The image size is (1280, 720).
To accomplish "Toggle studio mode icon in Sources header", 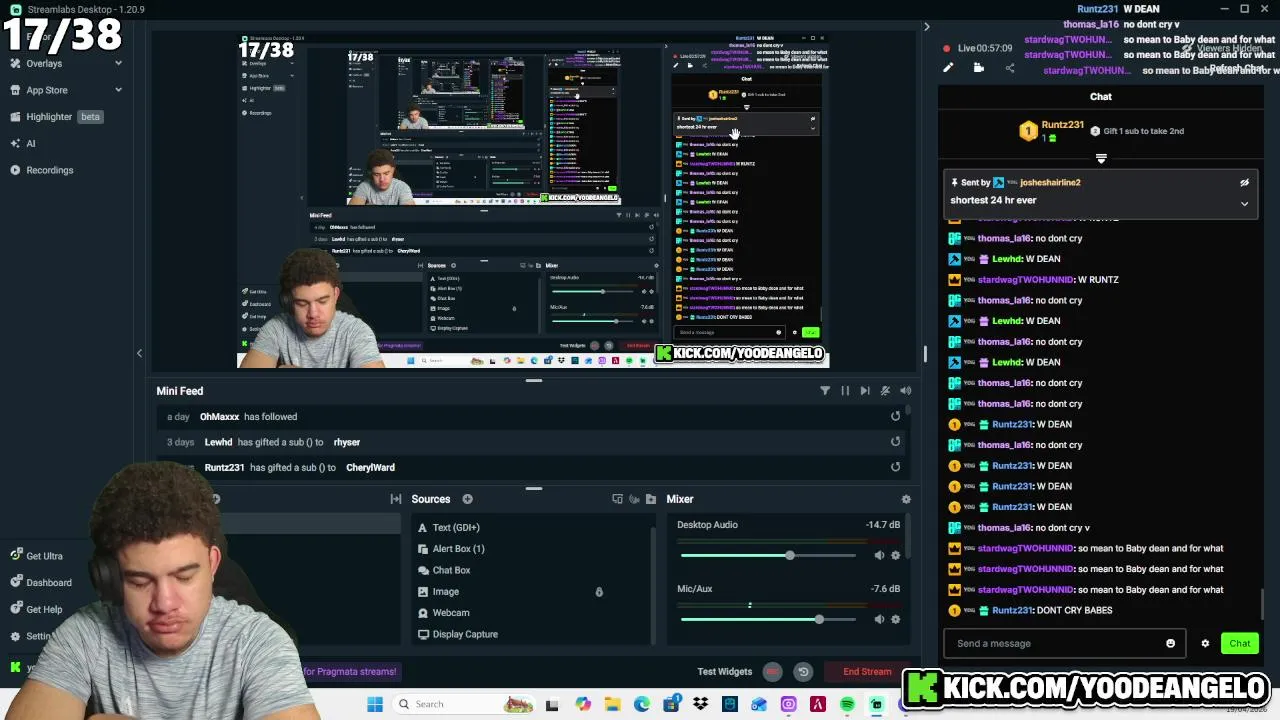I will click(x=617, y=499).
